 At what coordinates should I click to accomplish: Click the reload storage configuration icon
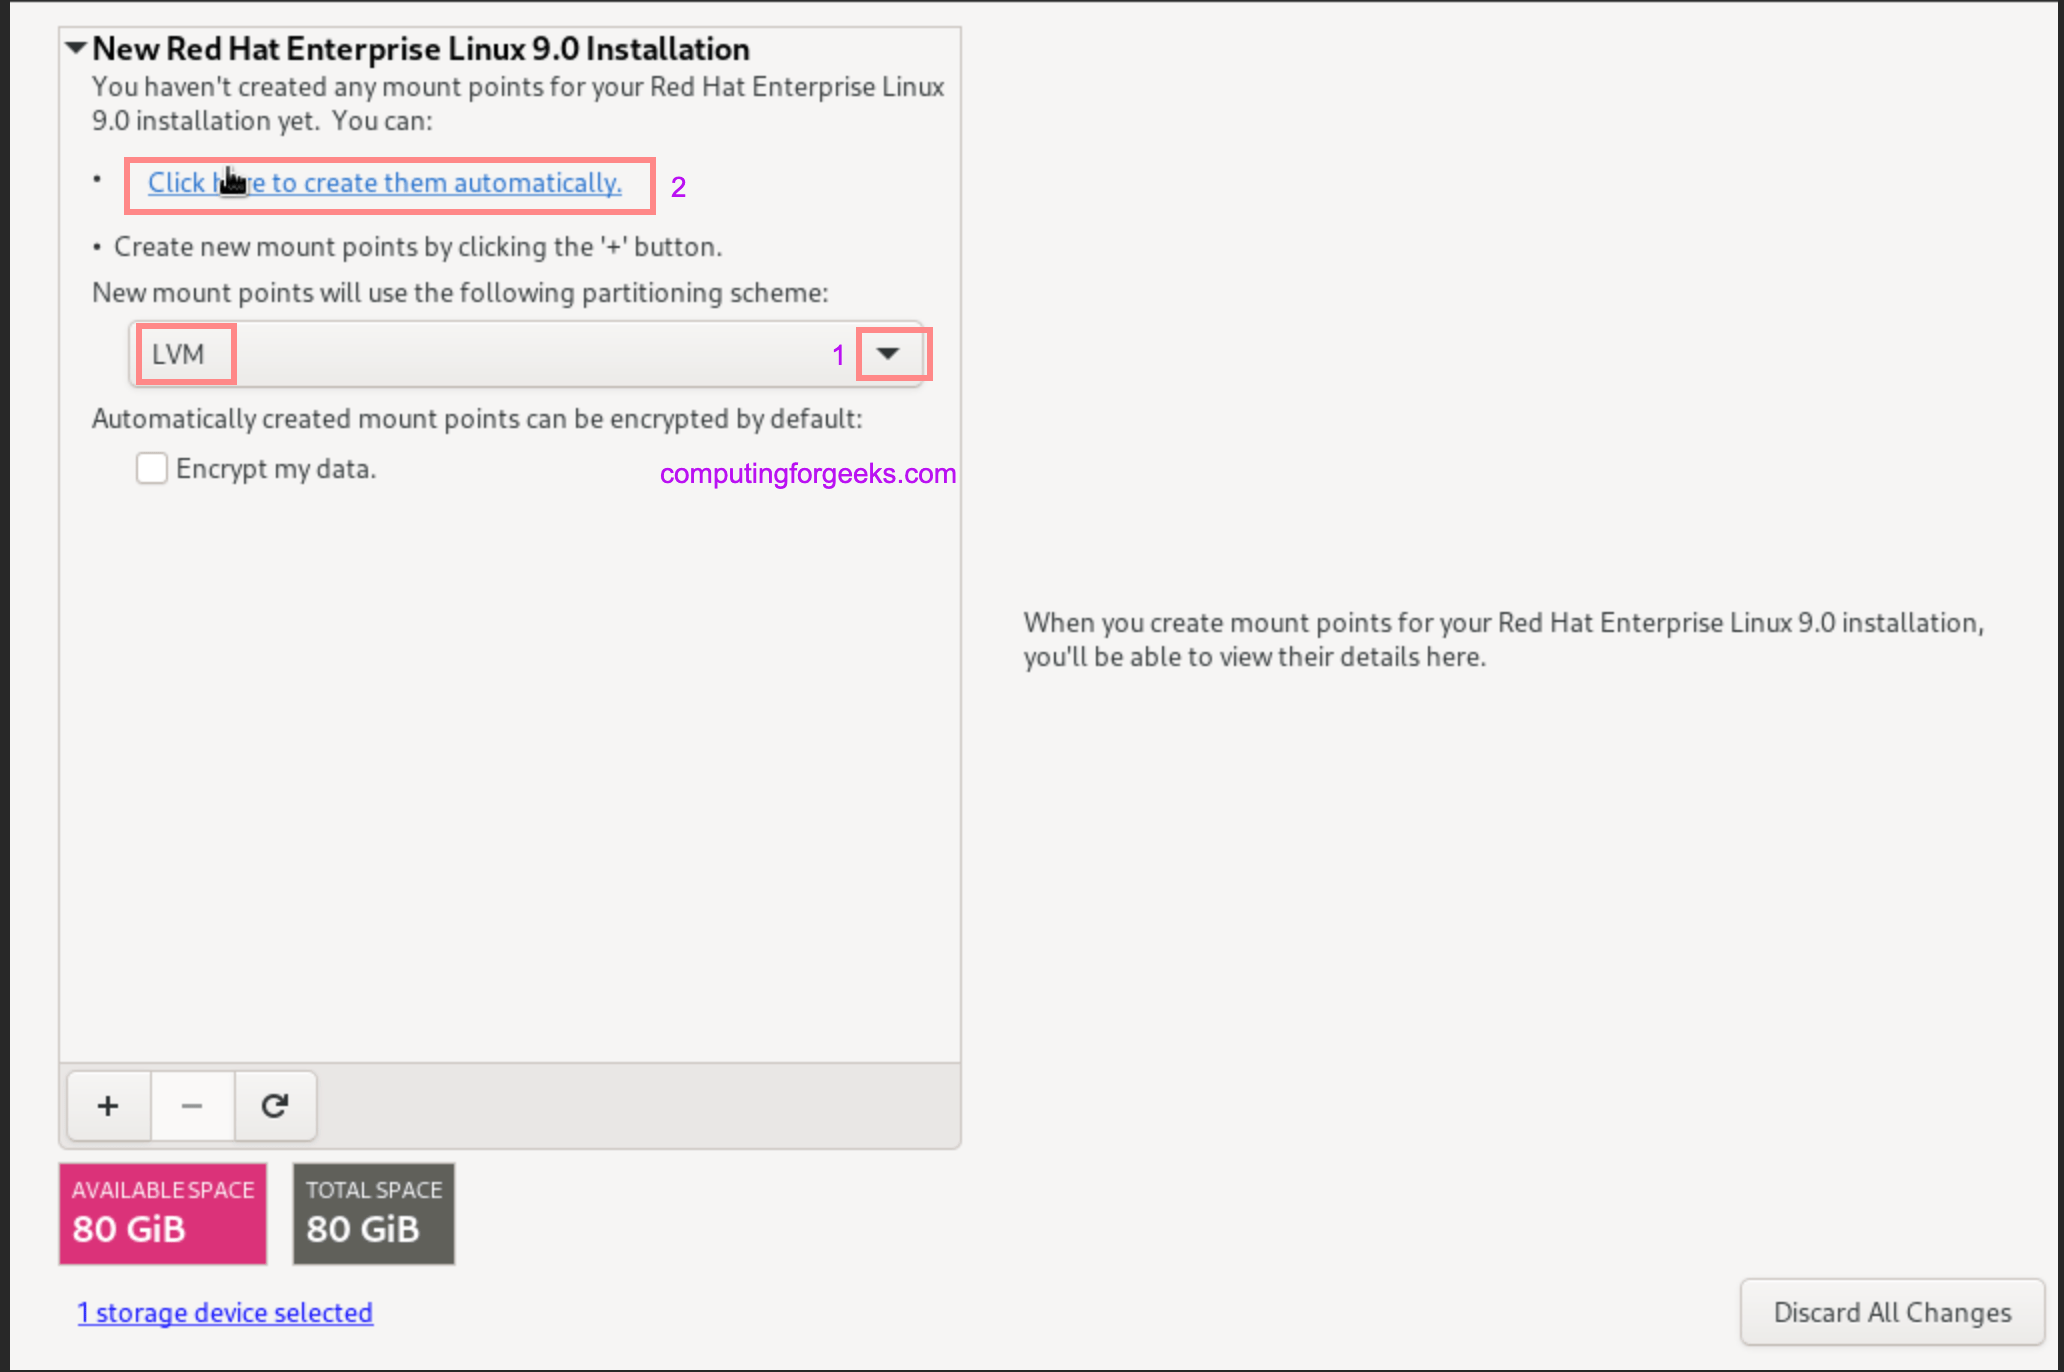coord(275,1106)
